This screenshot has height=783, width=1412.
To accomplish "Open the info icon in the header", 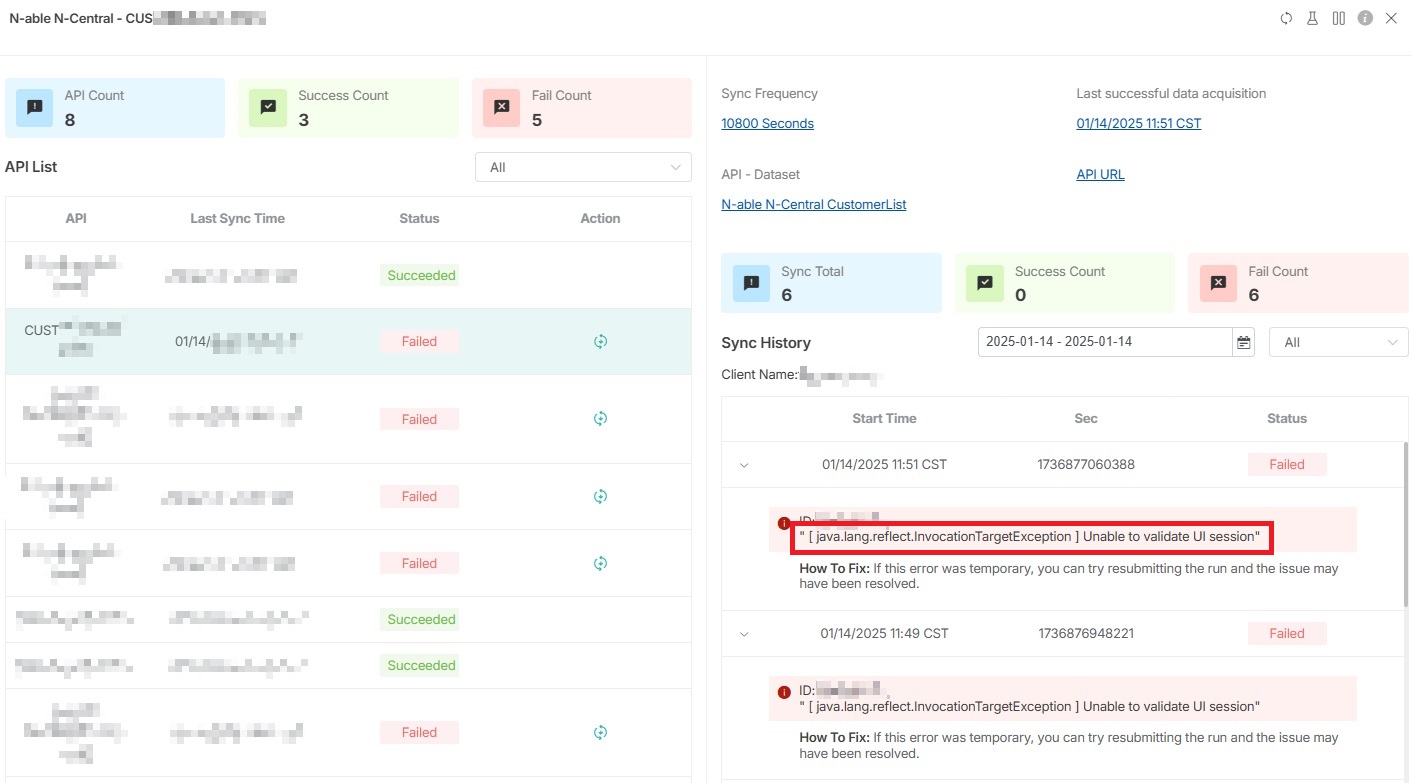I will coord(1365,19).
